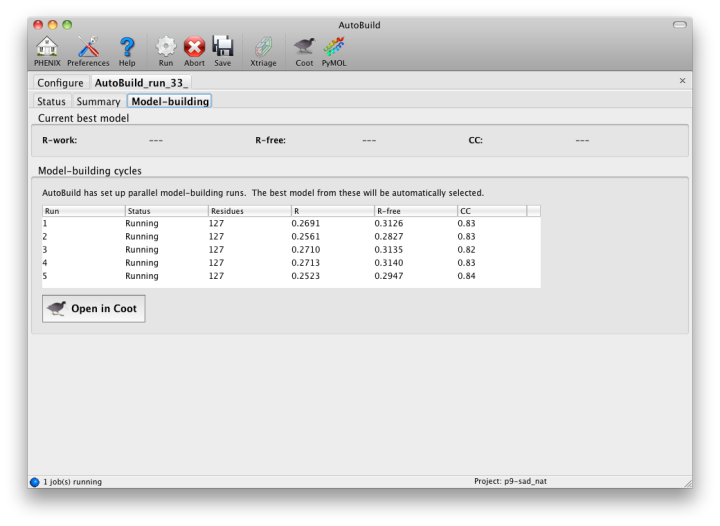The width and height of the screenshot is (720, 526).
Task: Abort the running job
Action: (194, 46)
